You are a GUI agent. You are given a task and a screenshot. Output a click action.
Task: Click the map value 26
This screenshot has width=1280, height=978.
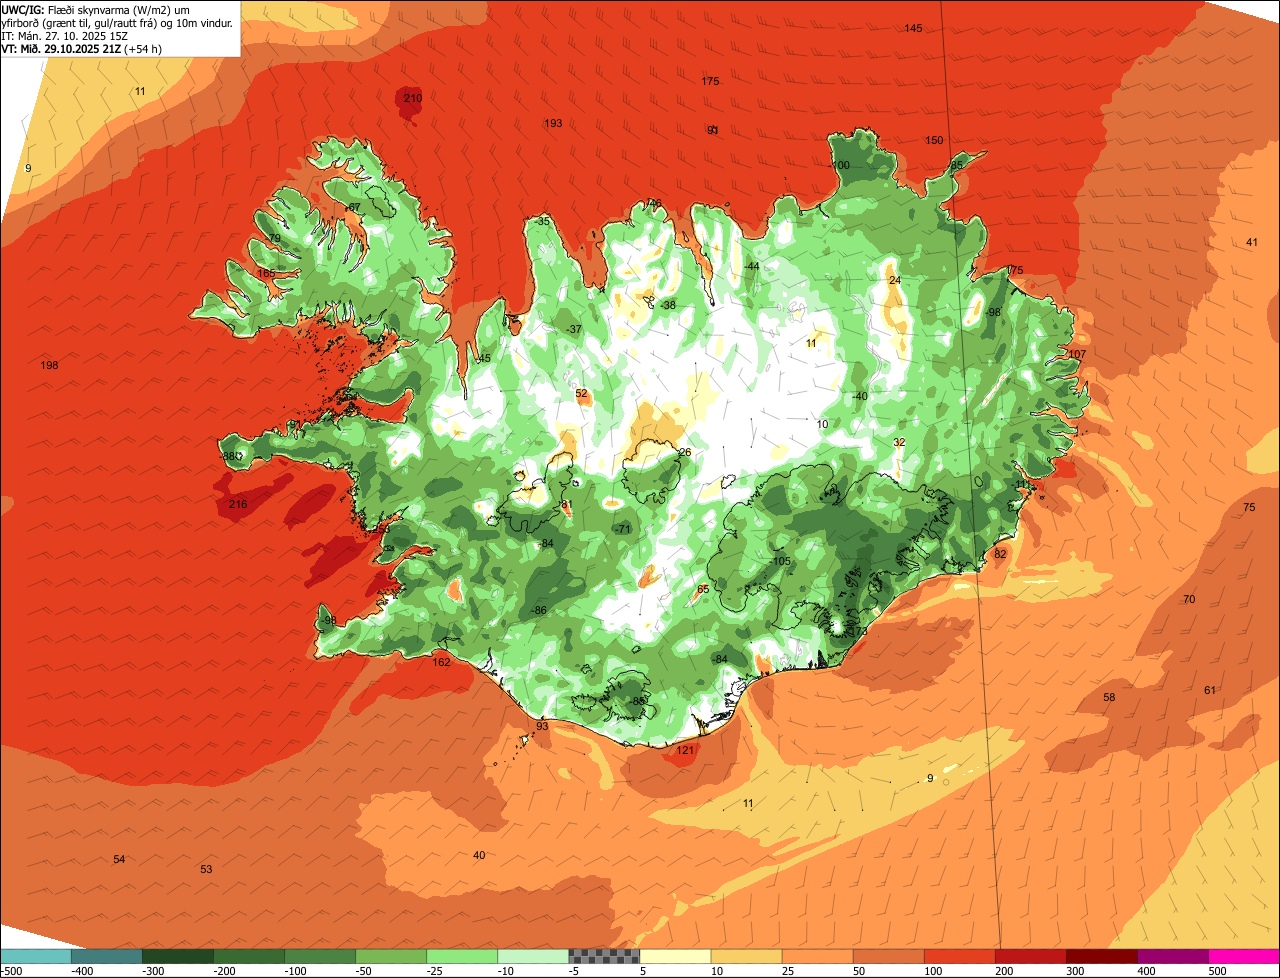(685, 452)
